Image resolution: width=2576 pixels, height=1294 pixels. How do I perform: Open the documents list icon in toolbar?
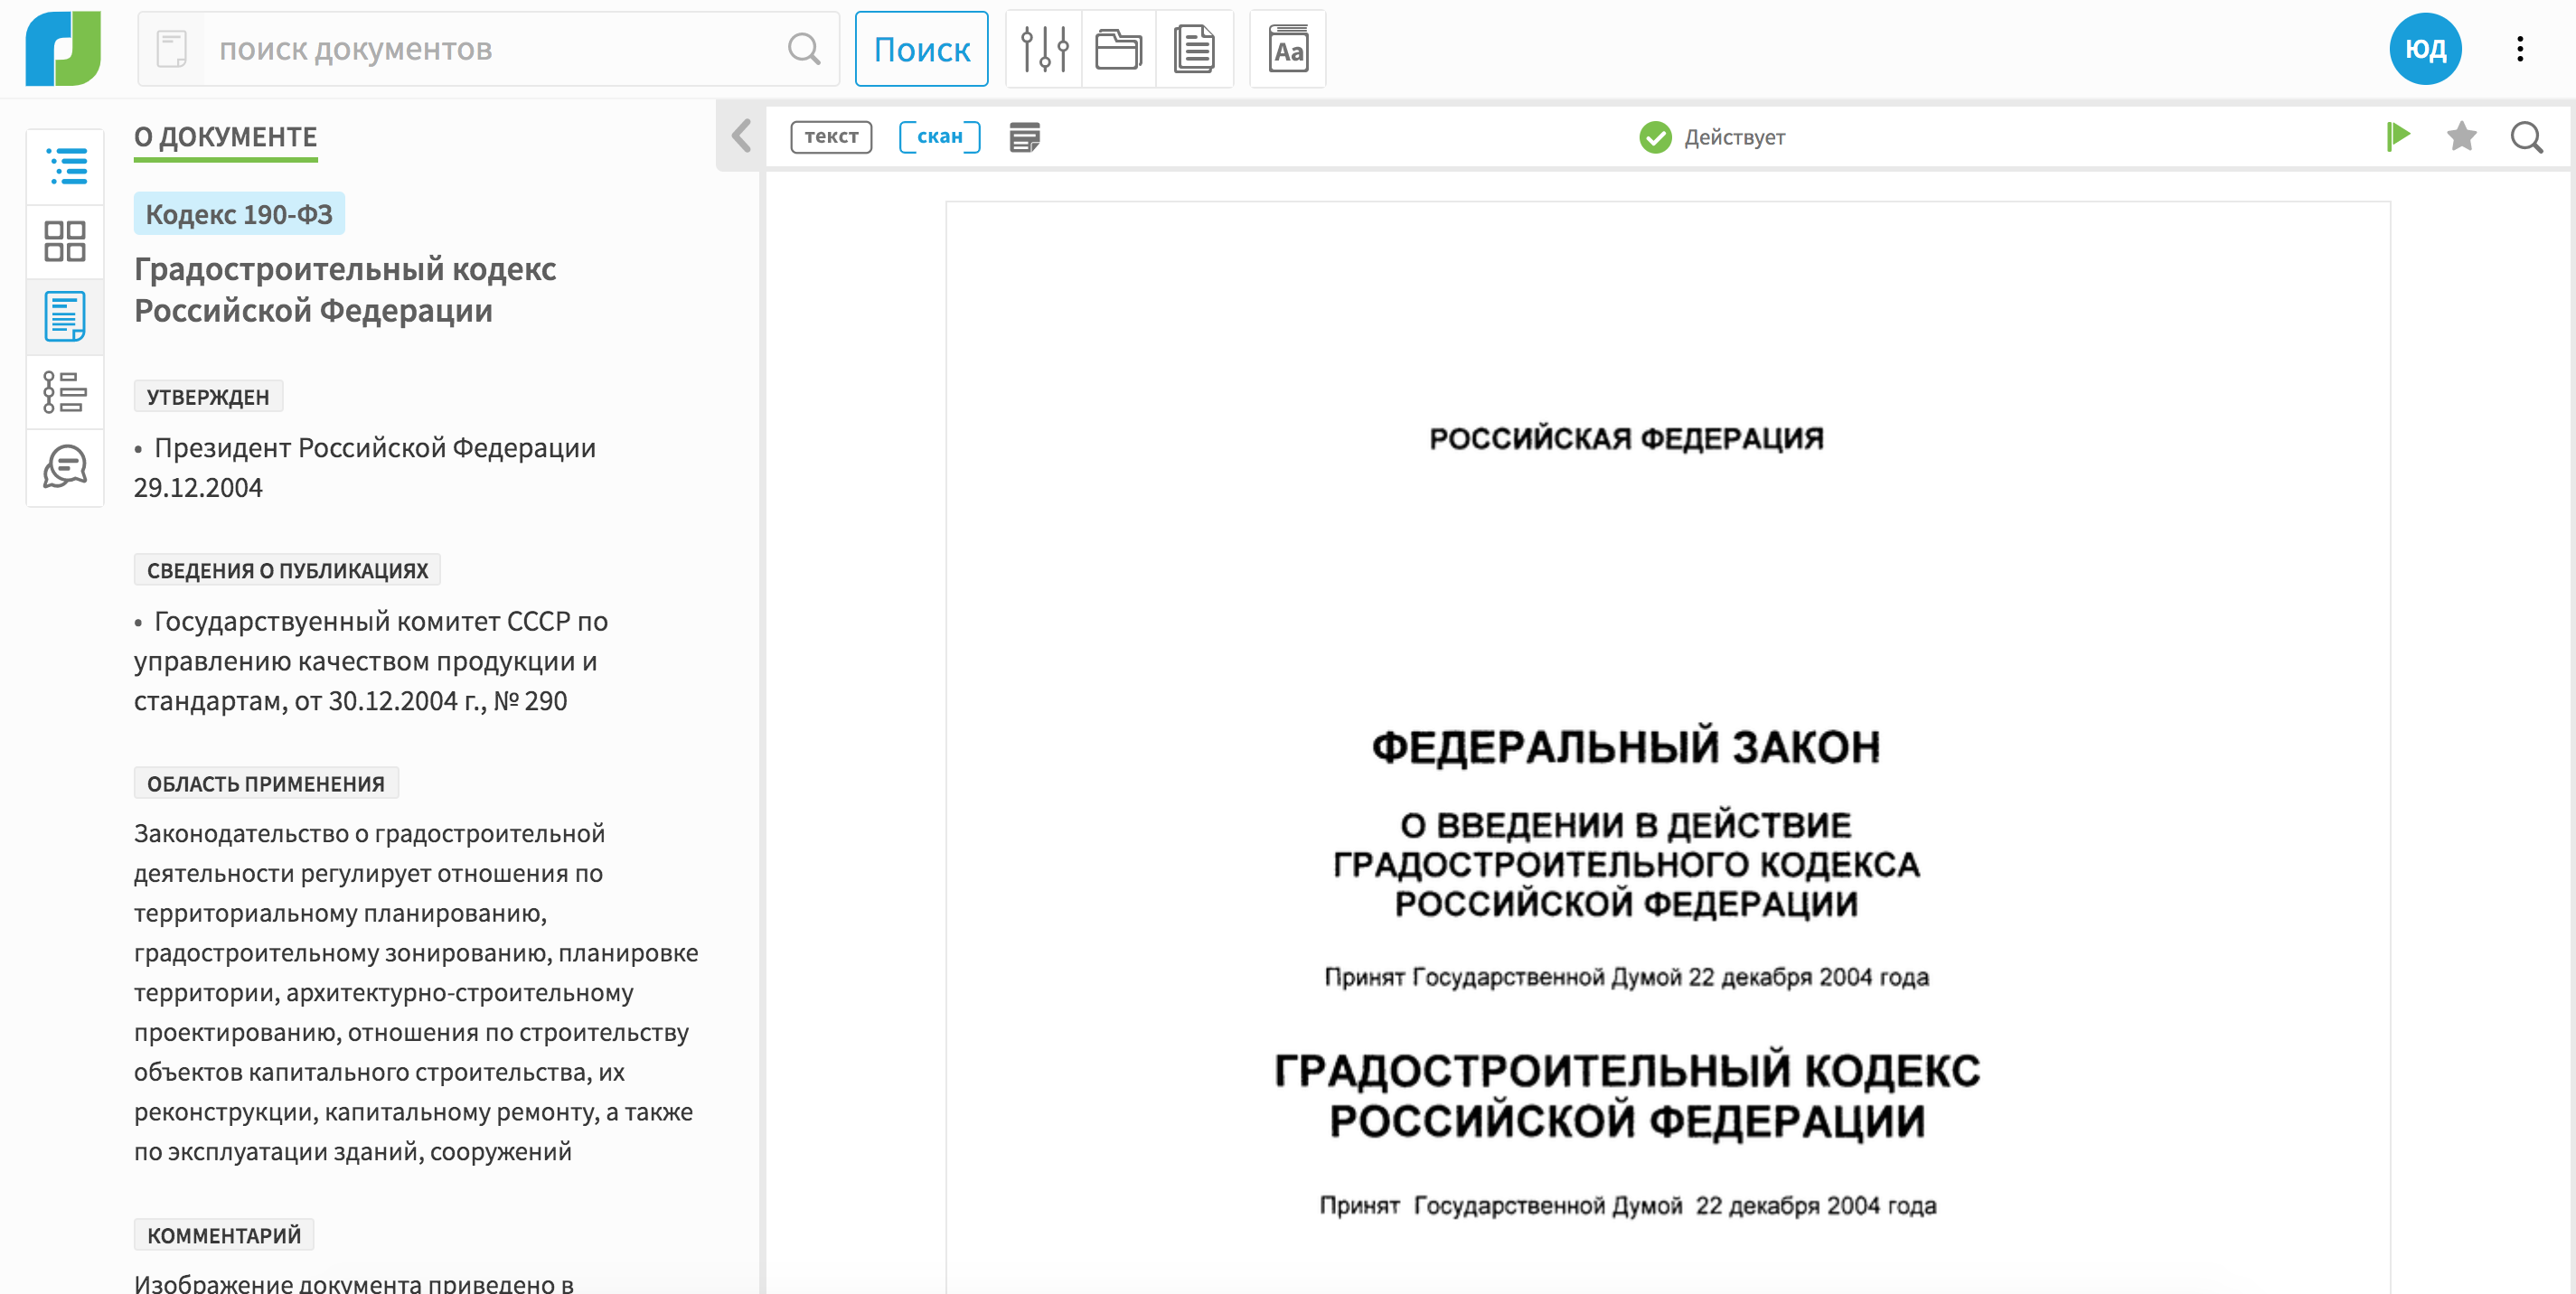pyautogui.click(x=1194, y=49)
